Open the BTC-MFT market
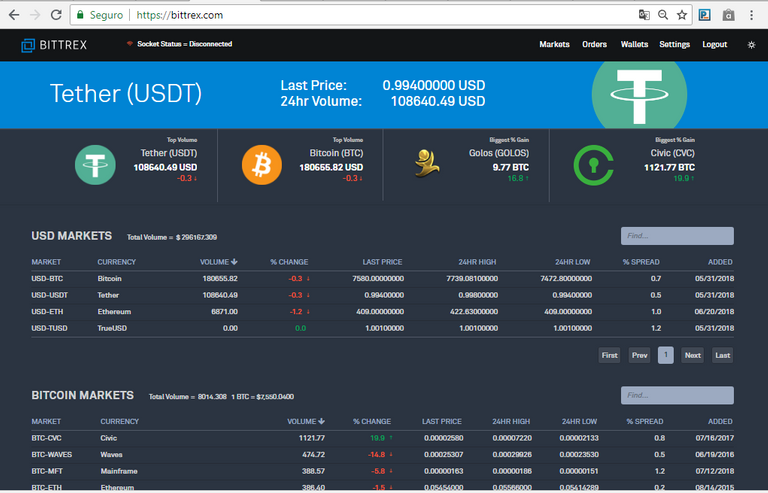This screenshot has height=493, width=768. (47, 471)
